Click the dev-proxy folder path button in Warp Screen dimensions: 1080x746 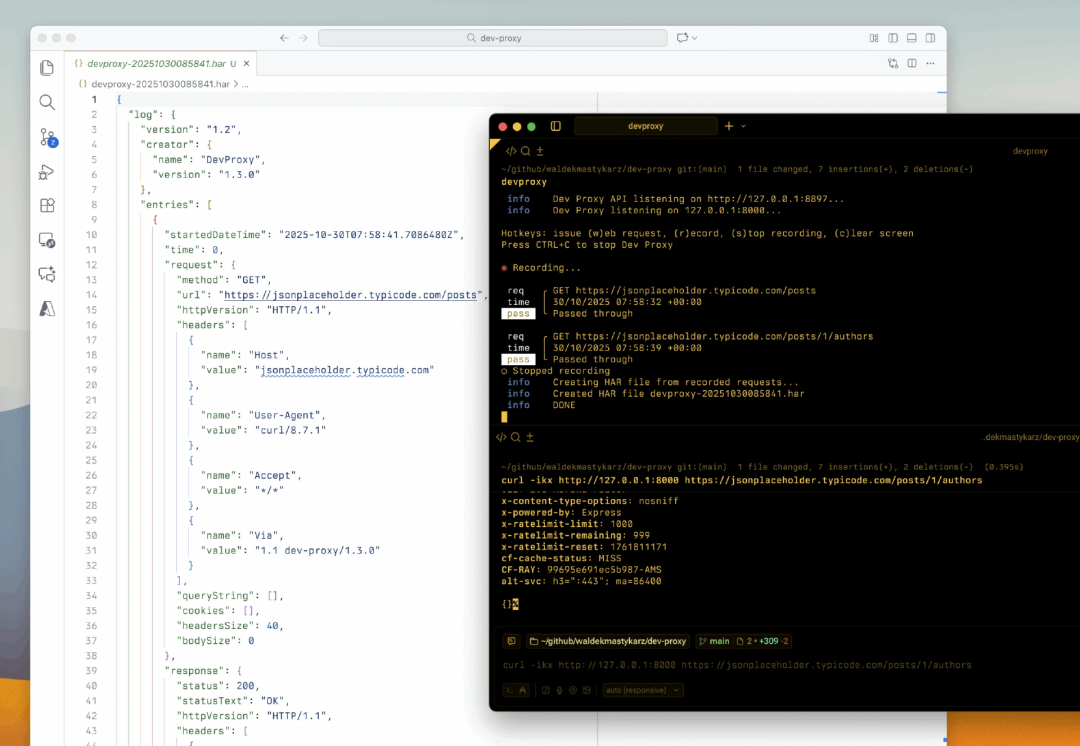tap(606, 641)
